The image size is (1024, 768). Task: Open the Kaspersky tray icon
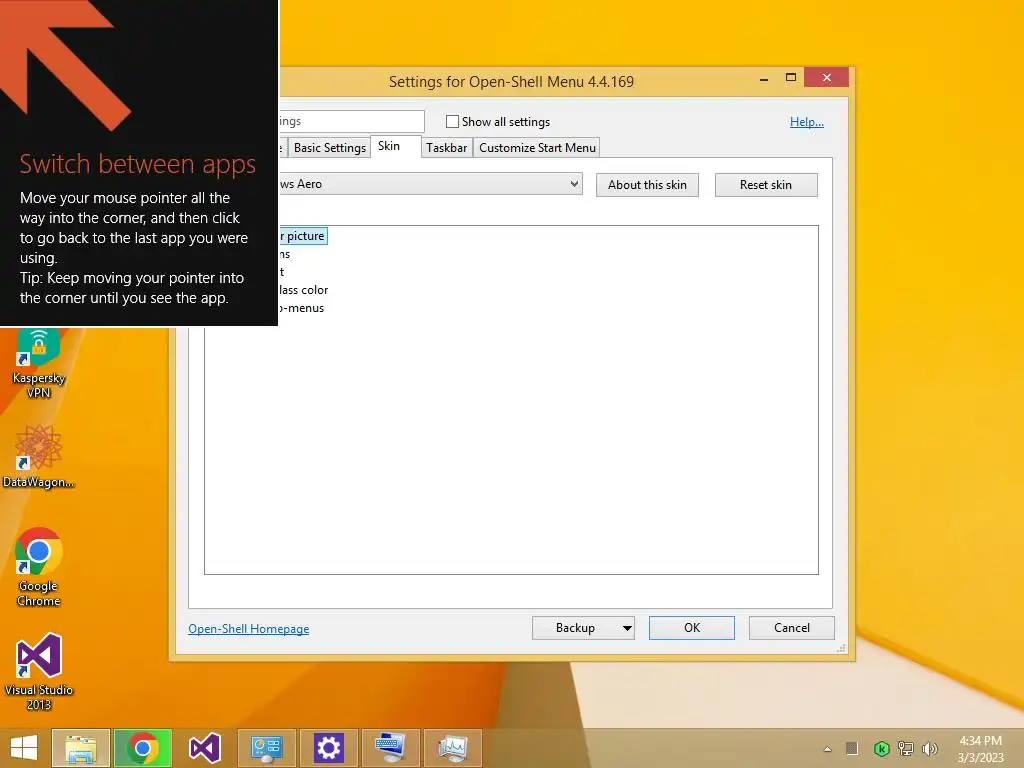tap(882, 748)
